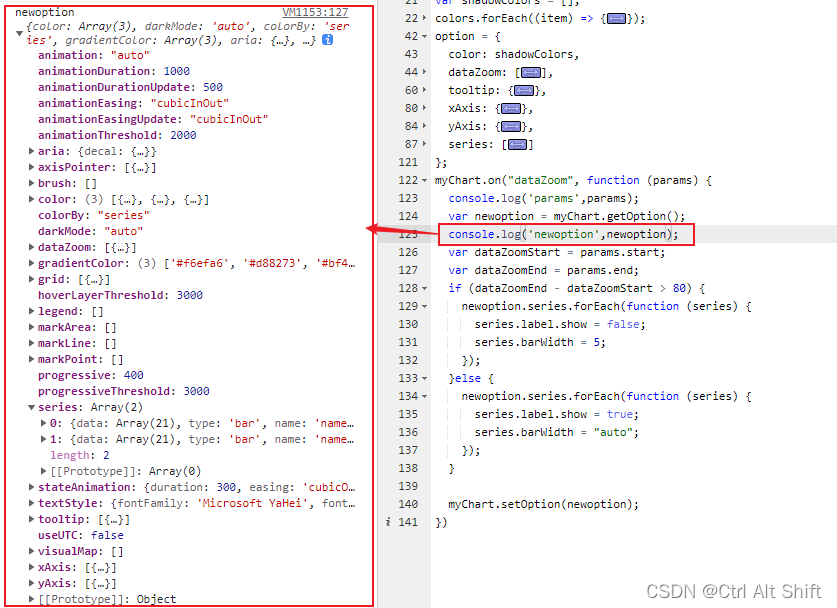Unfold the colors.forEach block on line 22
Image resolution: width=837 pixels, height=608 pixels.
424,18
